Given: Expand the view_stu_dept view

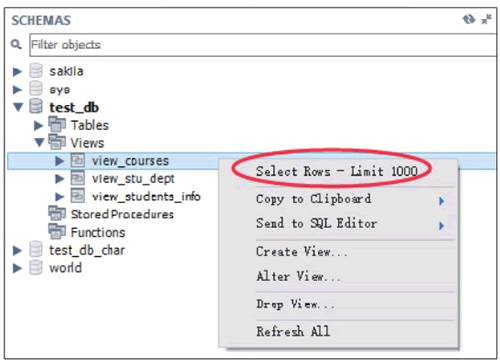Looking at the screenshot, I should 60,179.
